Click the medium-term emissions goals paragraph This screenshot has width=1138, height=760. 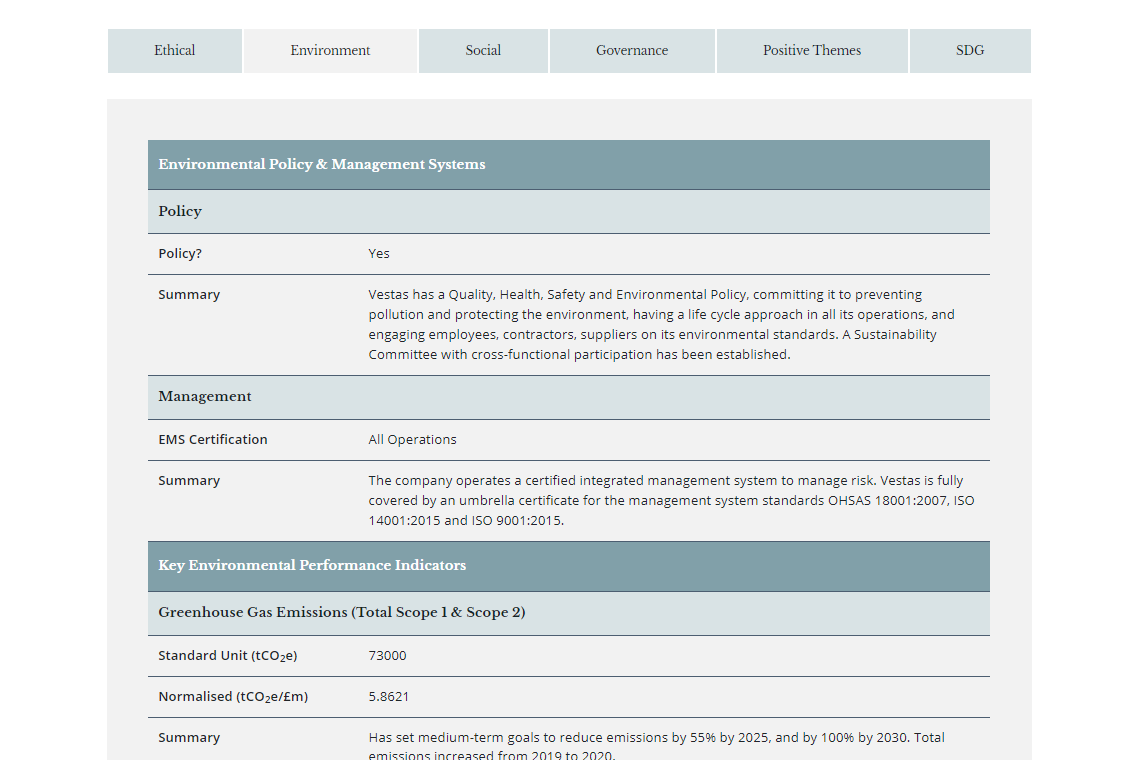pyautogui.click(x=657, y=745)
